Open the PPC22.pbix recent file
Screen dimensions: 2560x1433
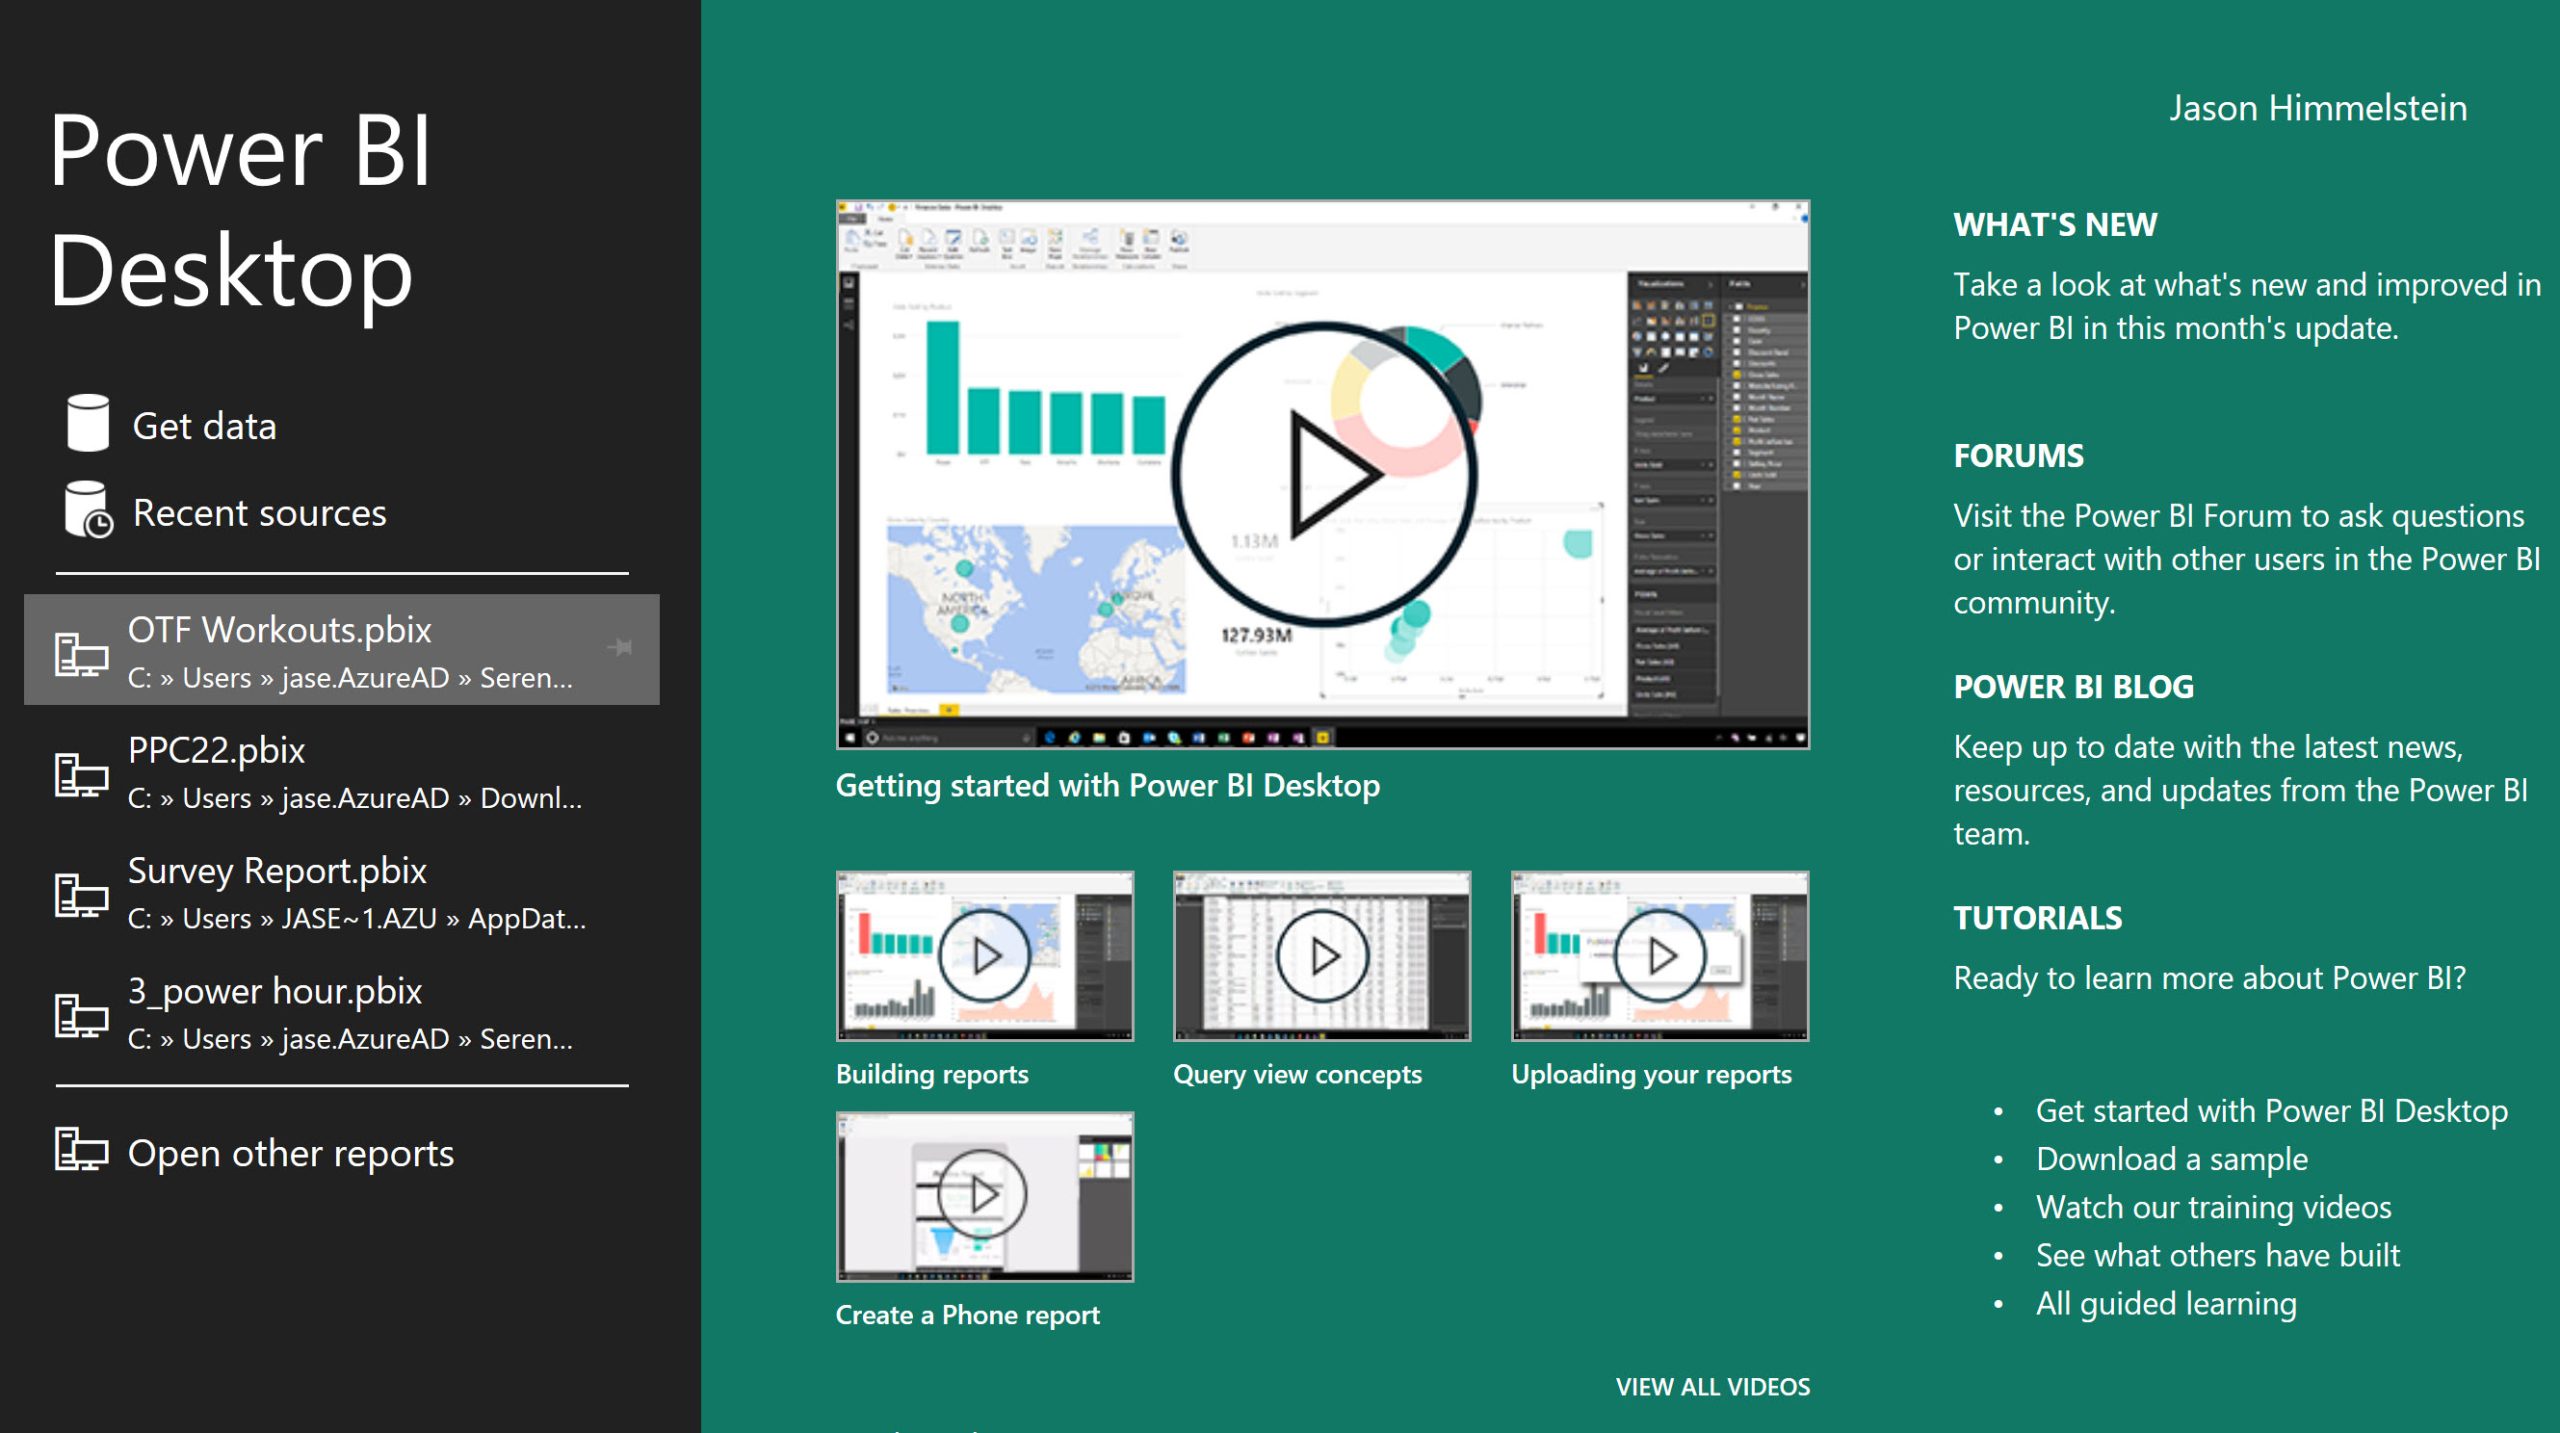pos(342,772)
